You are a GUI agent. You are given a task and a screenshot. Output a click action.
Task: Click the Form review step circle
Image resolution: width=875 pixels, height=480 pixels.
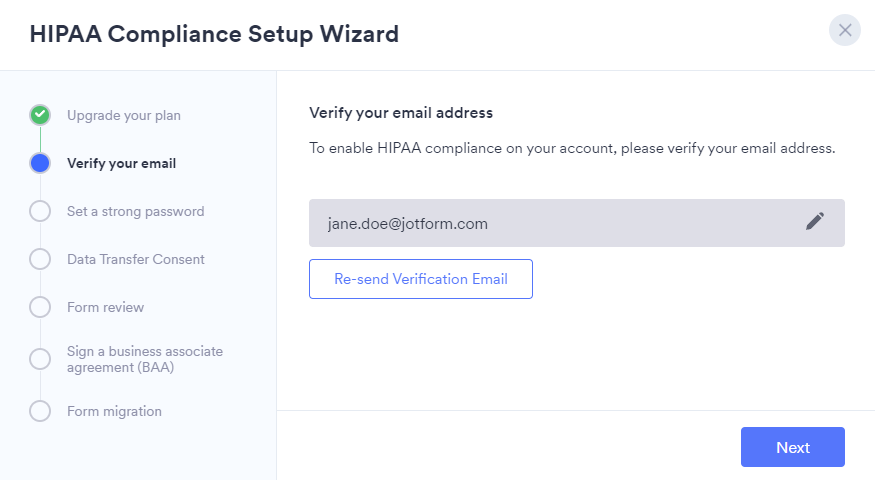click(x=40, y=307)
